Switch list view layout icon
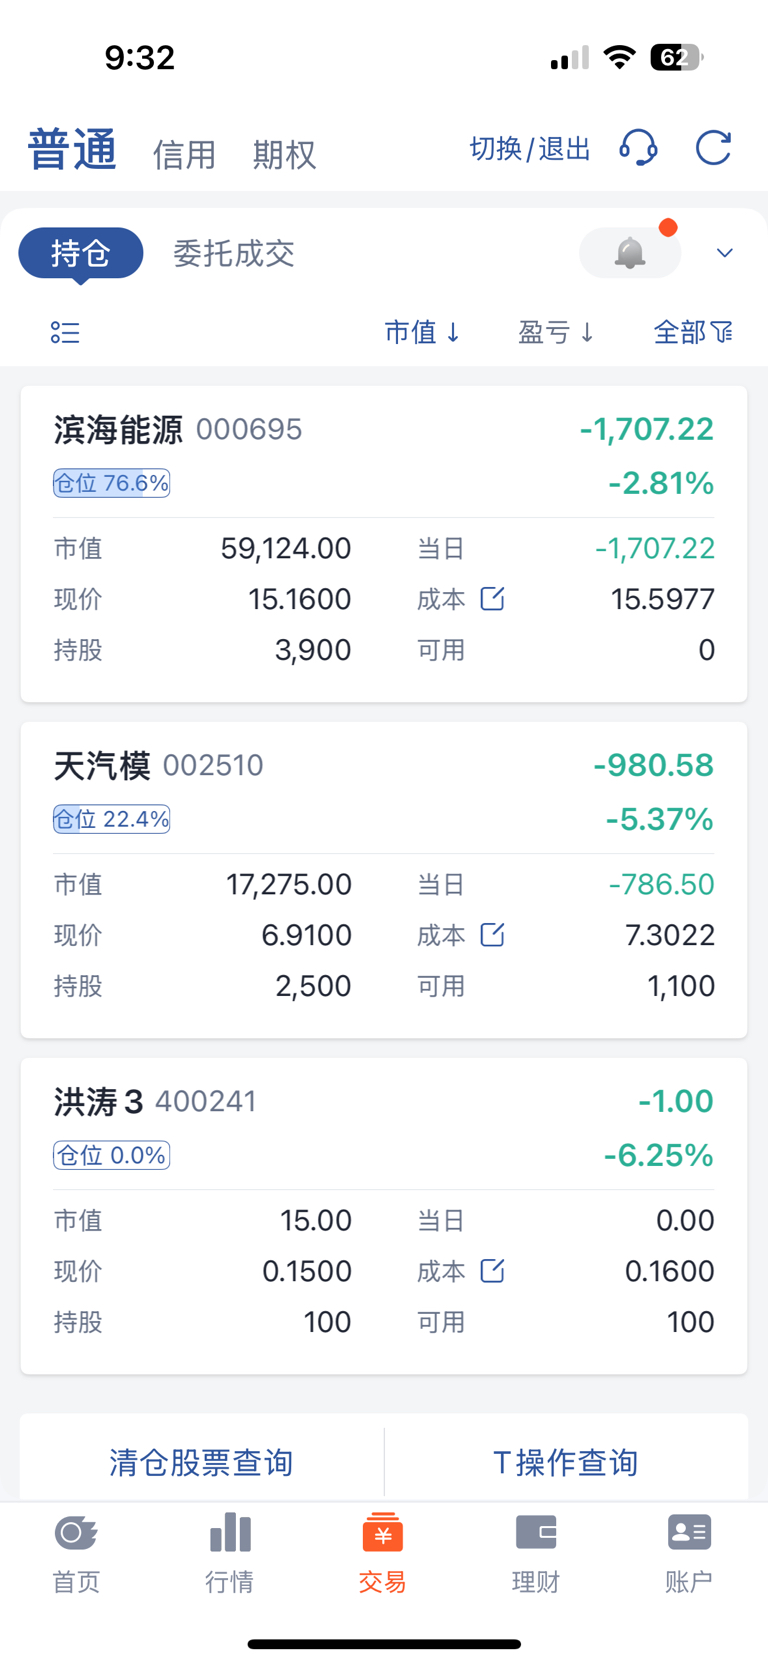 [x=65, y=332]
